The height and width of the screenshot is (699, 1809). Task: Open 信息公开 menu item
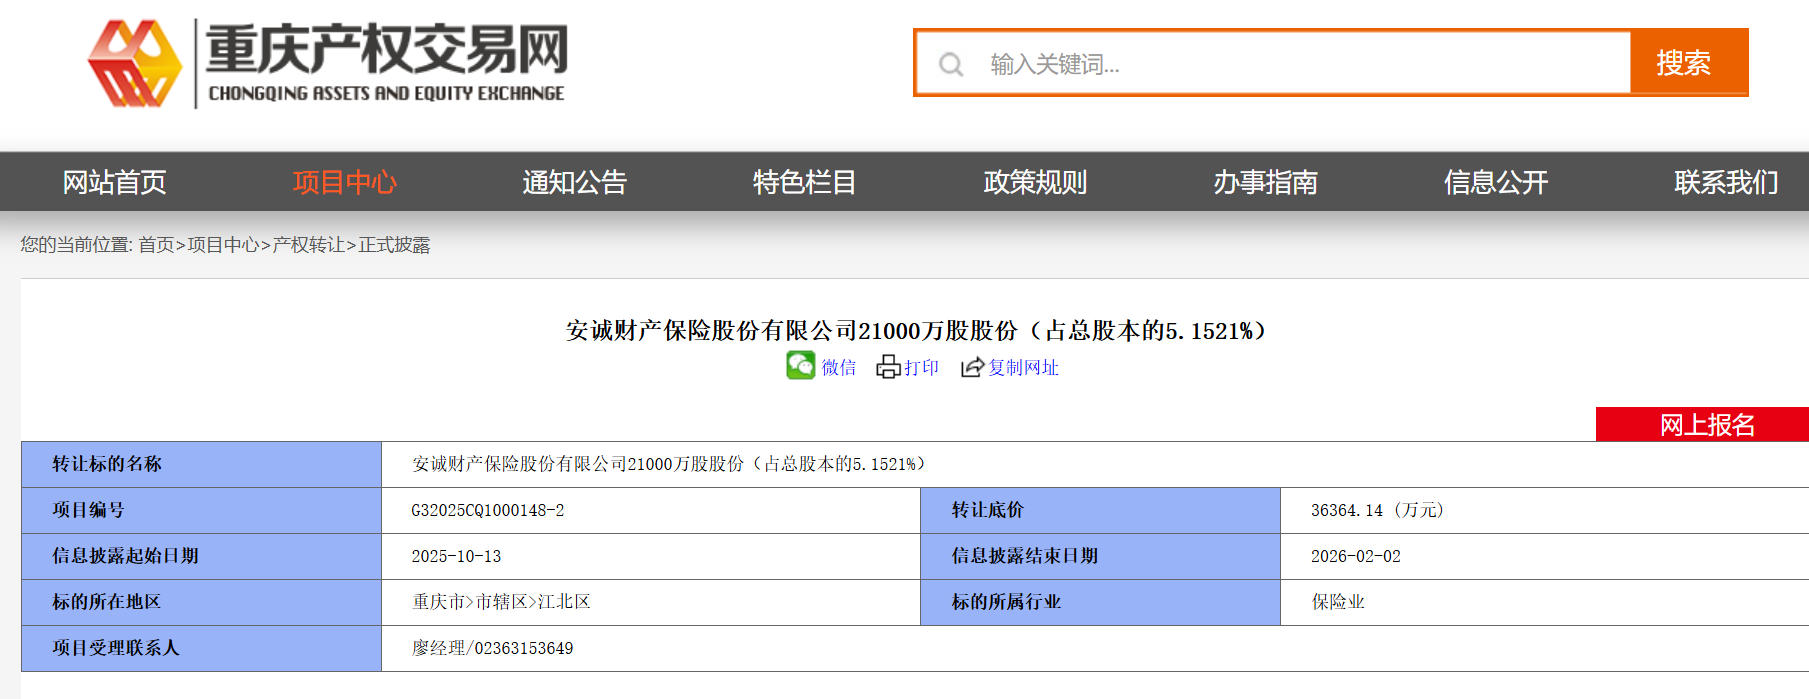coord(1496,182)
